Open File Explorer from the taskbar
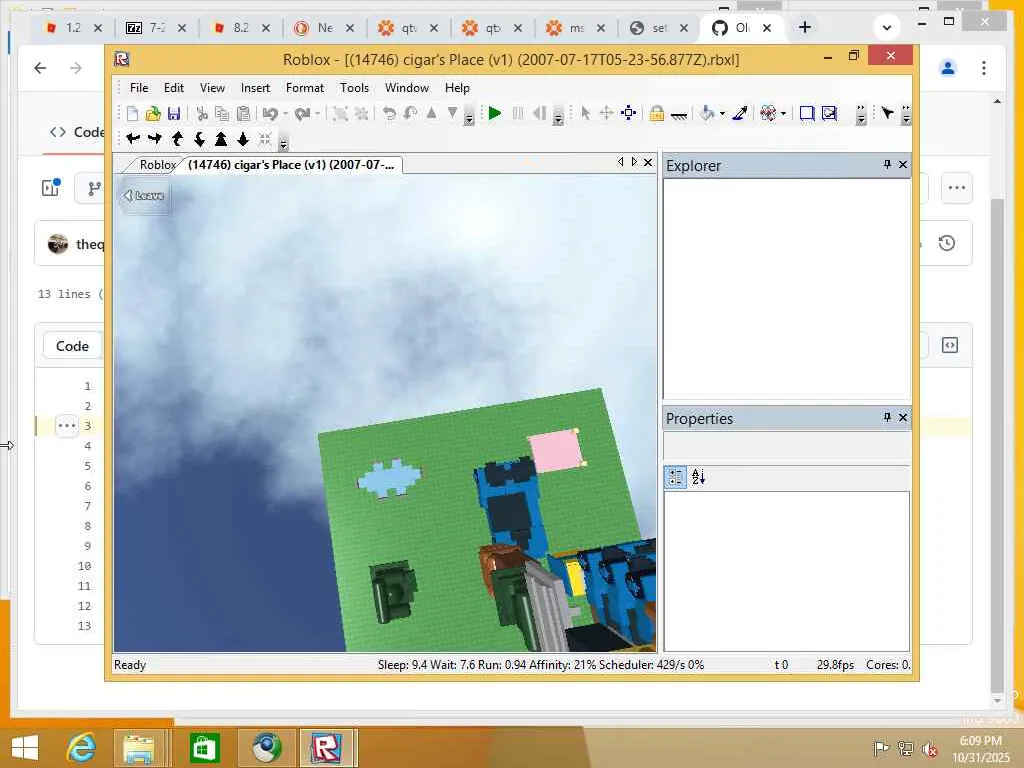 tap(138, 748)
